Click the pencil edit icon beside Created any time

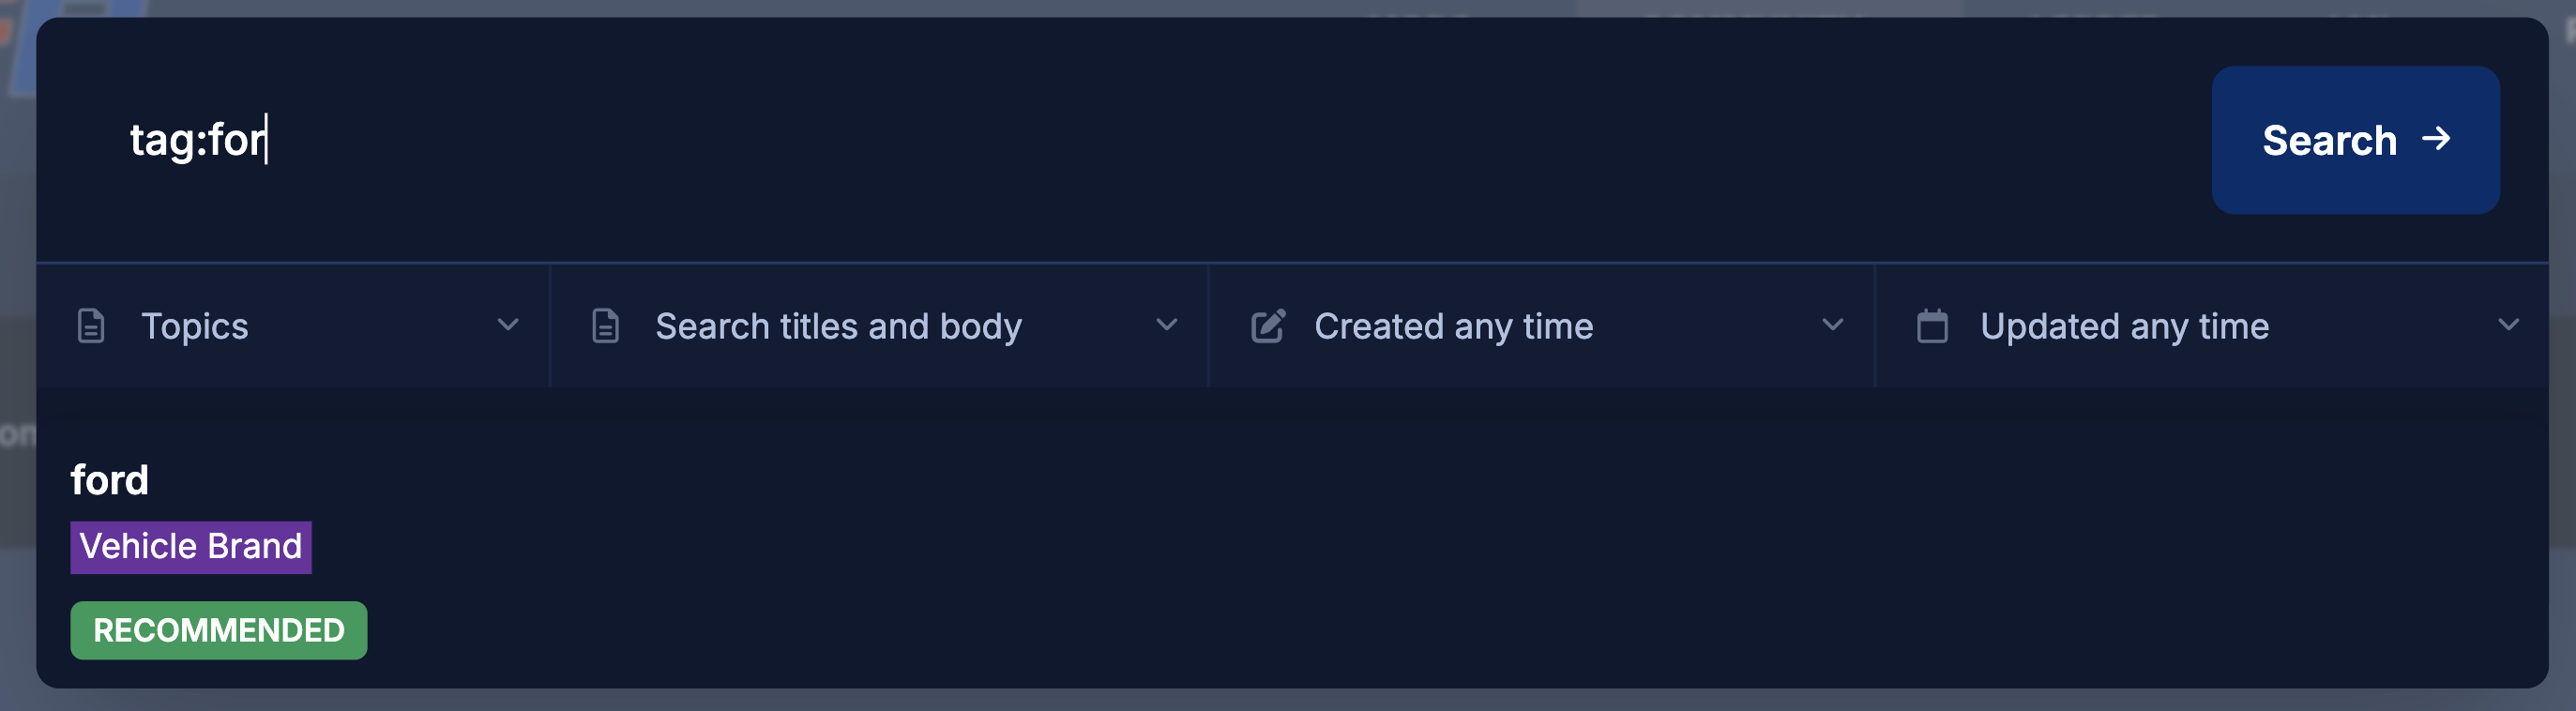point(1268,326)
